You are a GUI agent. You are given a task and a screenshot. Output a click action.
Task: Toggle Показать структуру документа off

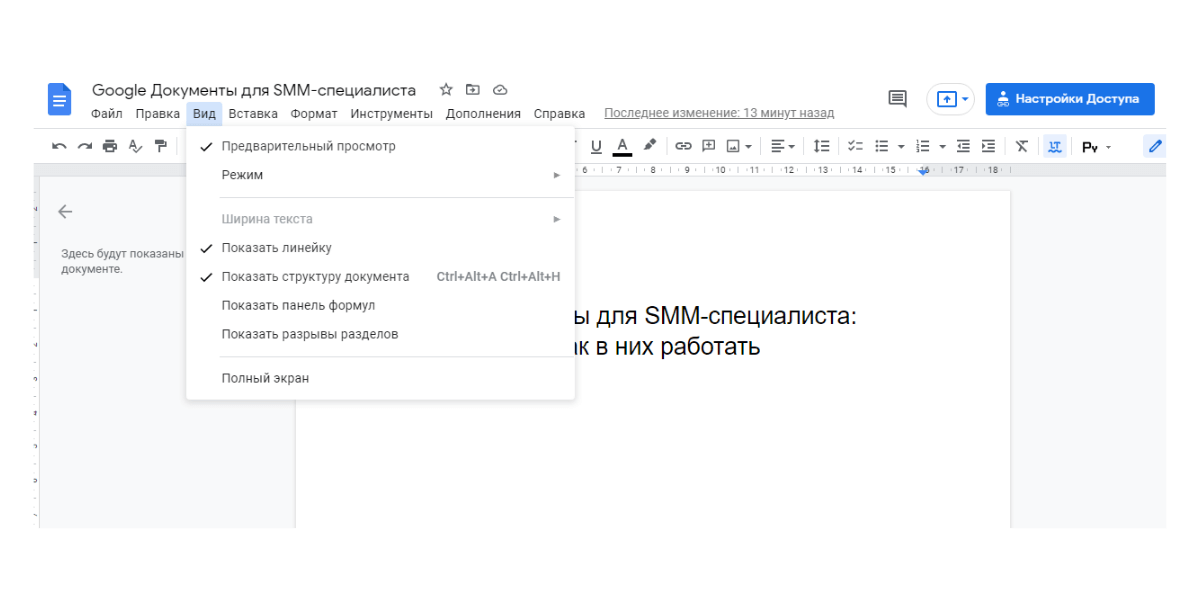click(x=315, y=277)
